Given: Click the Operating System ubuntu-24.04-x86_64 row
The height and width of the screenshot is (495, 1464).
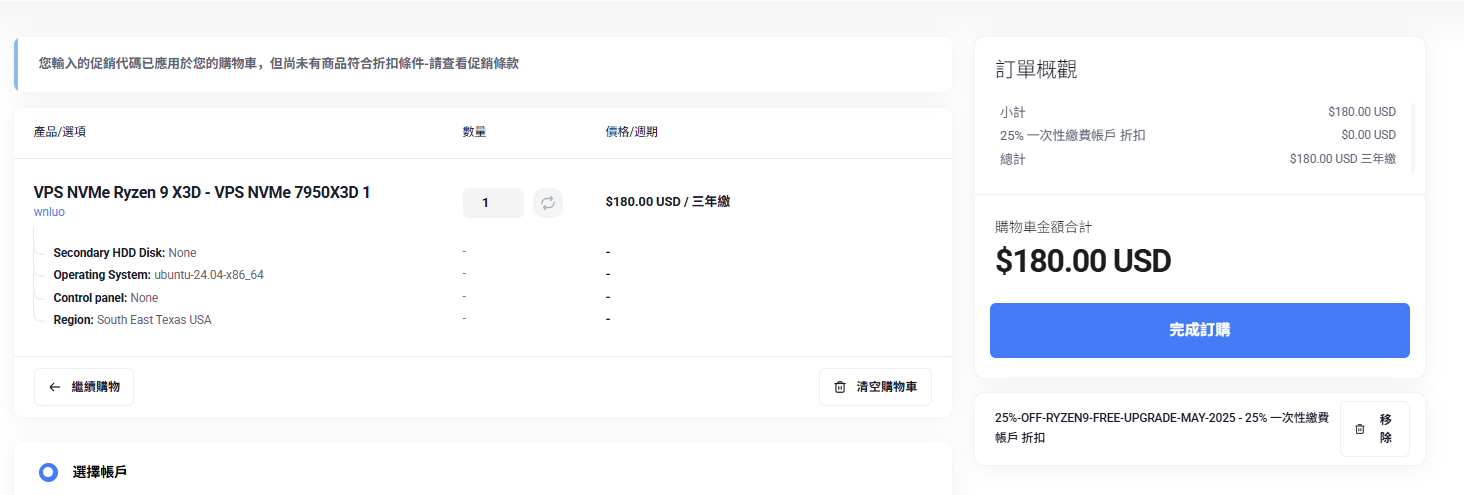Looking at the screenshot, I should click(x=158, y=275).
